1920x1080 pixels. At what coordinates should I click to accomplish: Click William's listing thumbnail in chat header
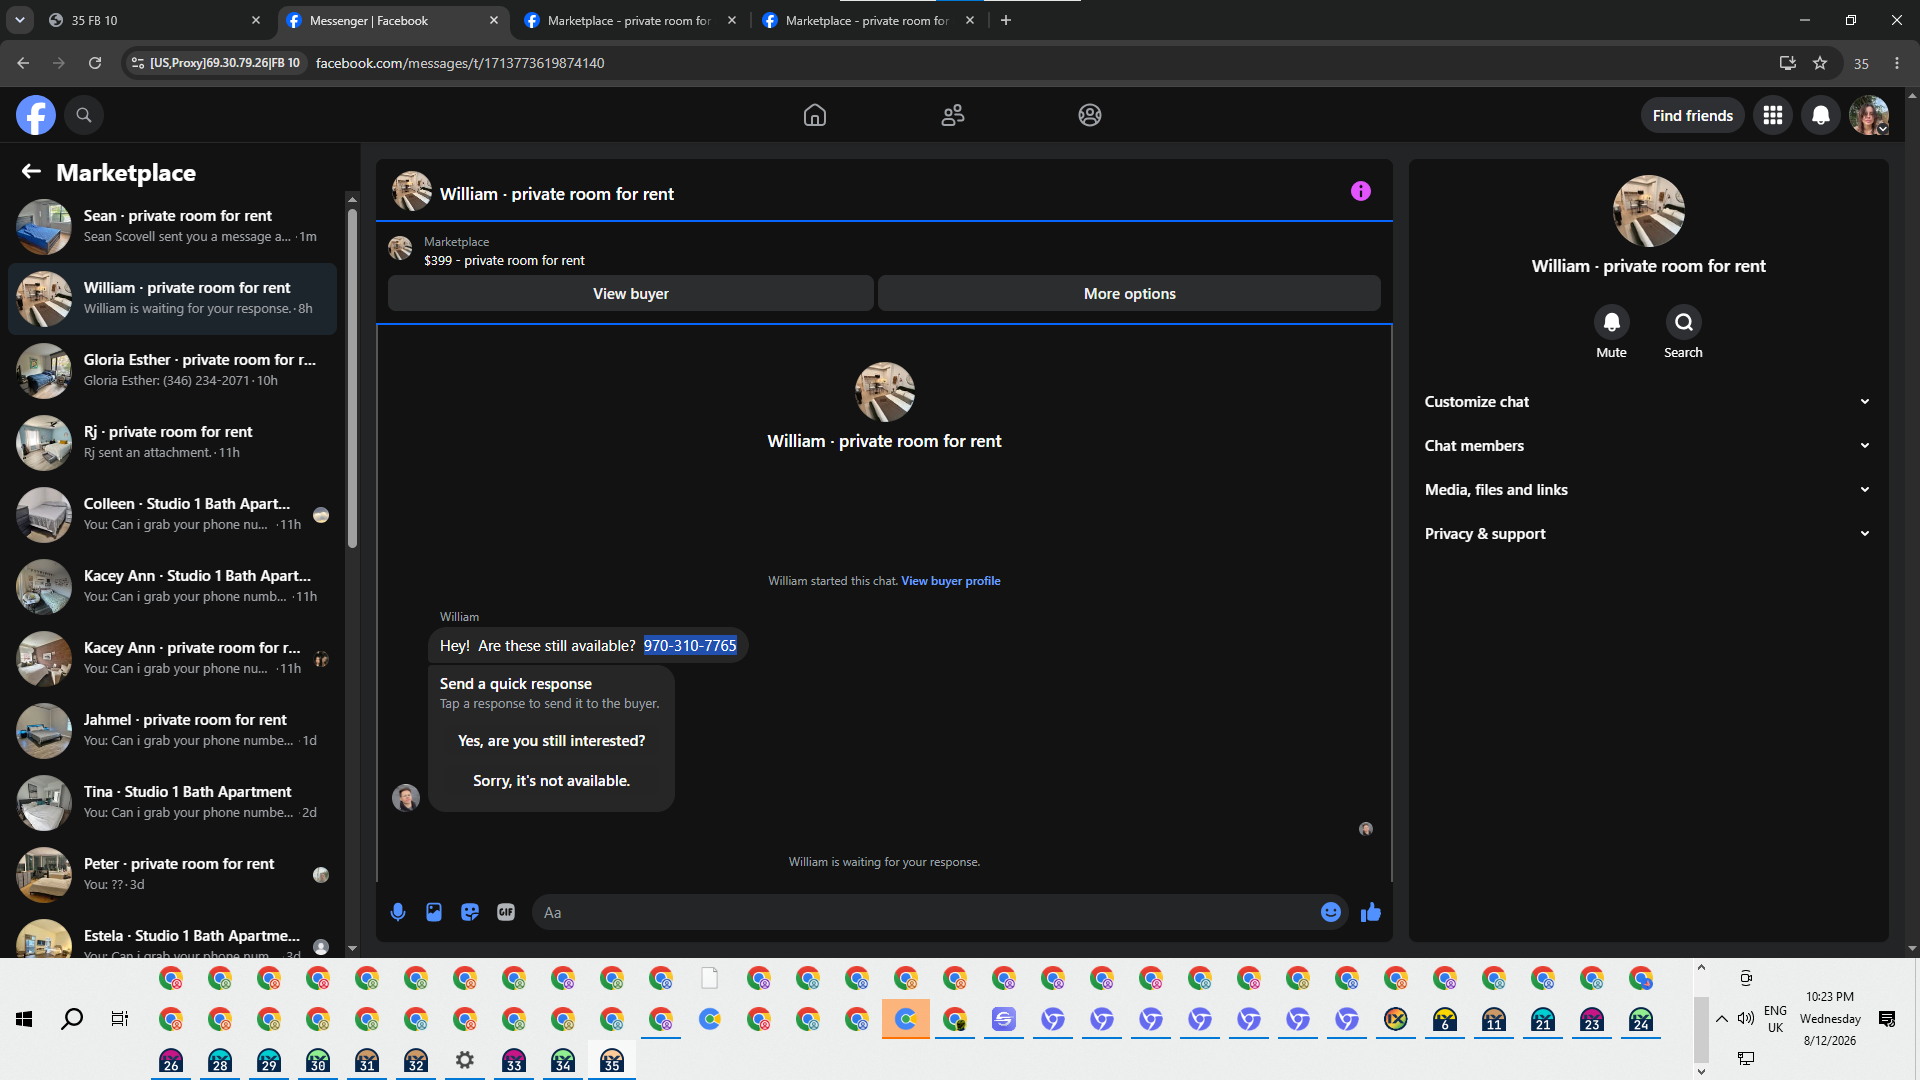click(411, 191)
